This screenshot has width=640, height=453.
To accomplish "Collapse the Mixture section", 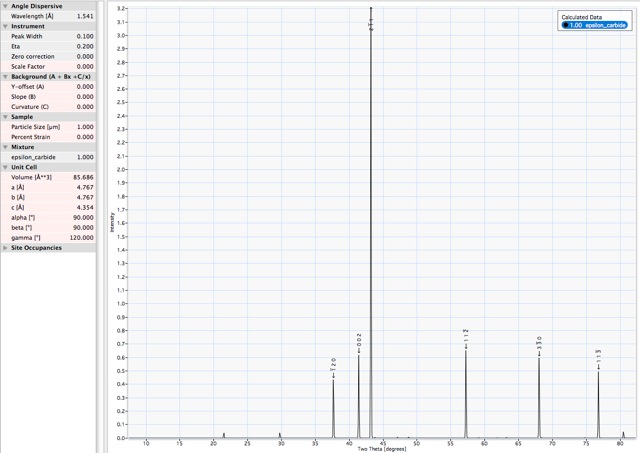I will pos(5,147).
